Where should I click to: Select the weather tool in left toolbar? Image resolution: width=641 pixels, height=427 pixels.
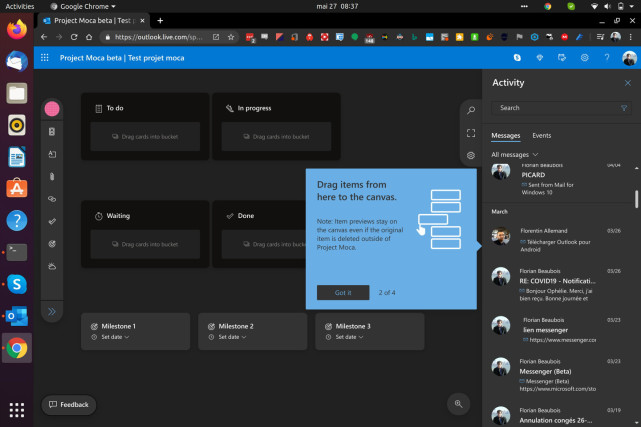pos(52,266)
